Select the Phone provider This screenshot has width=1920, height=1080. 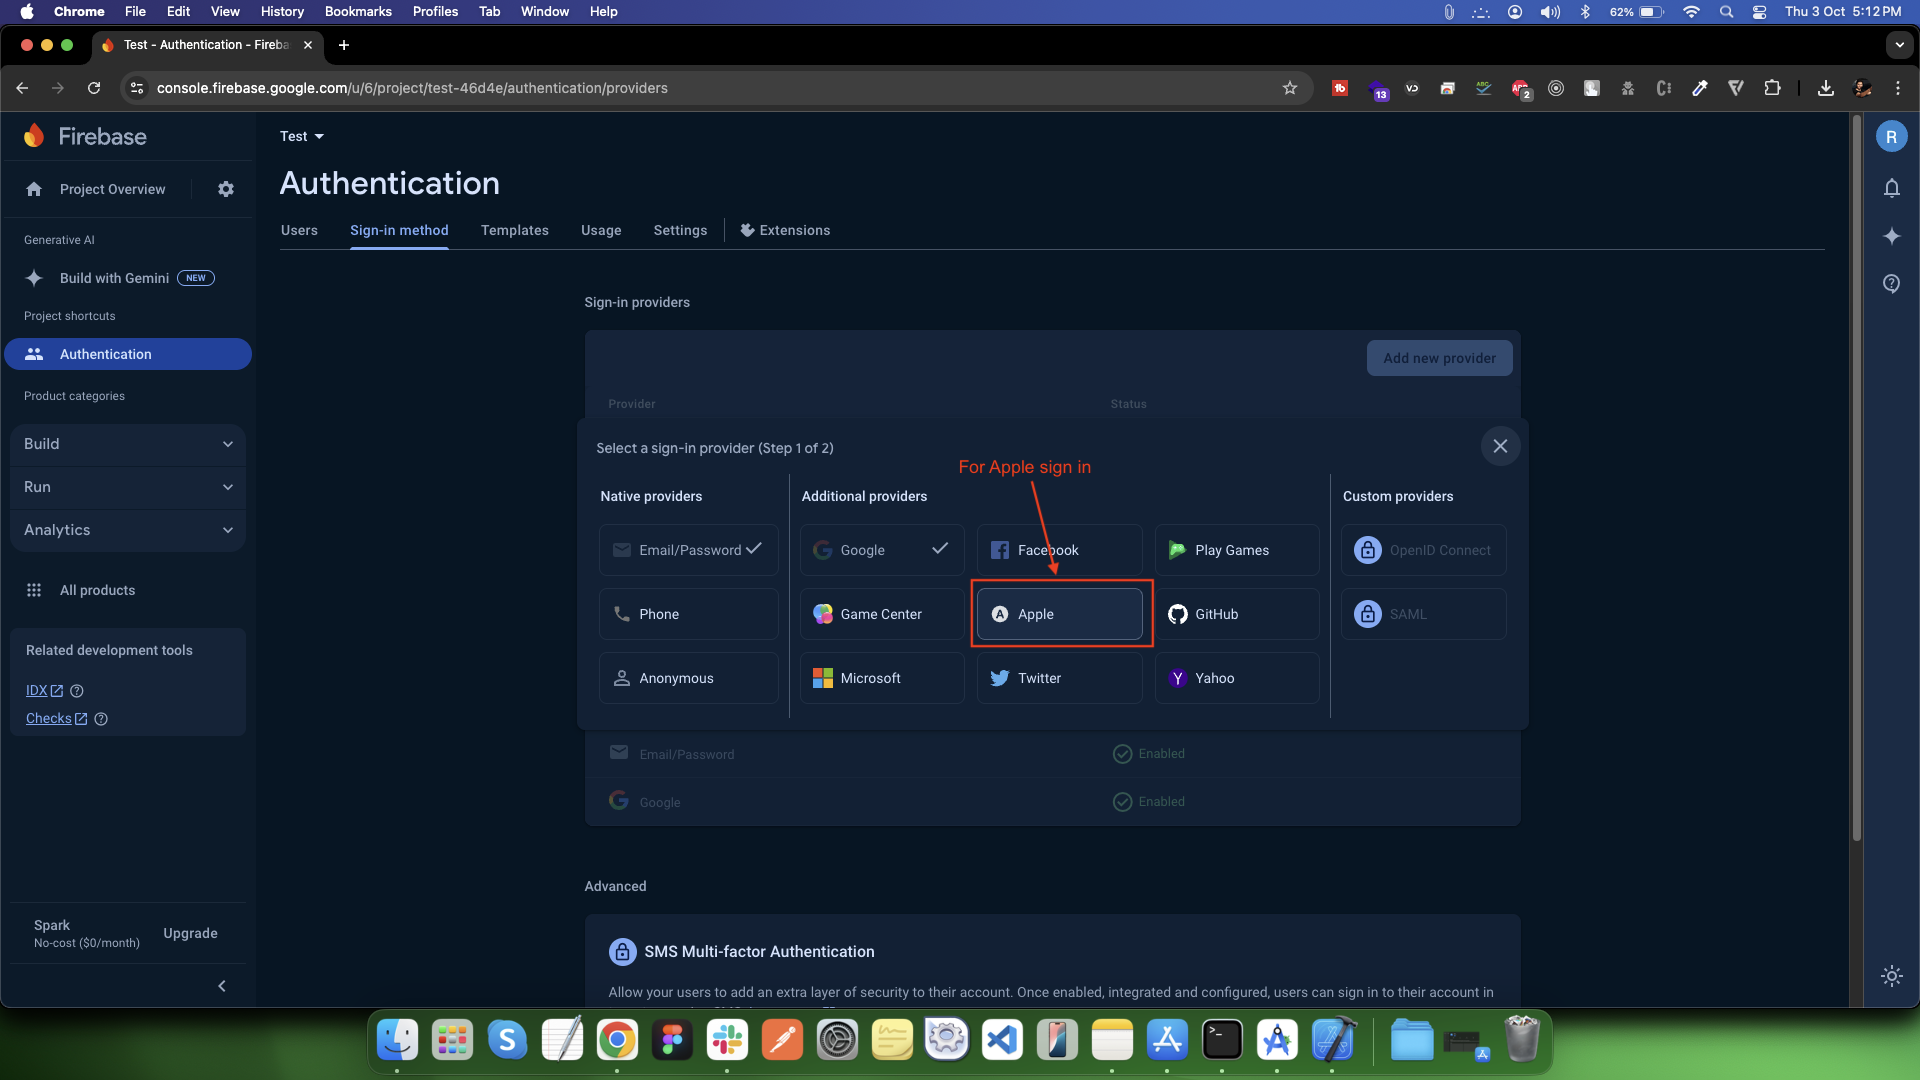pos(688,614)
